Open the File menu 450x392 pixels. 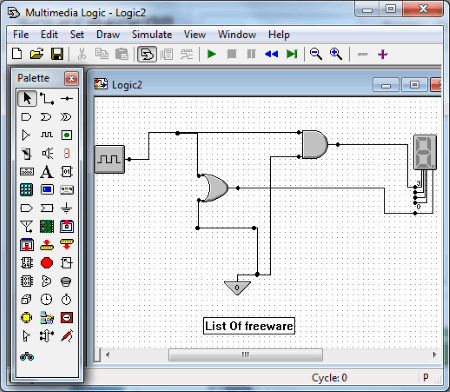tap(21, 34)
